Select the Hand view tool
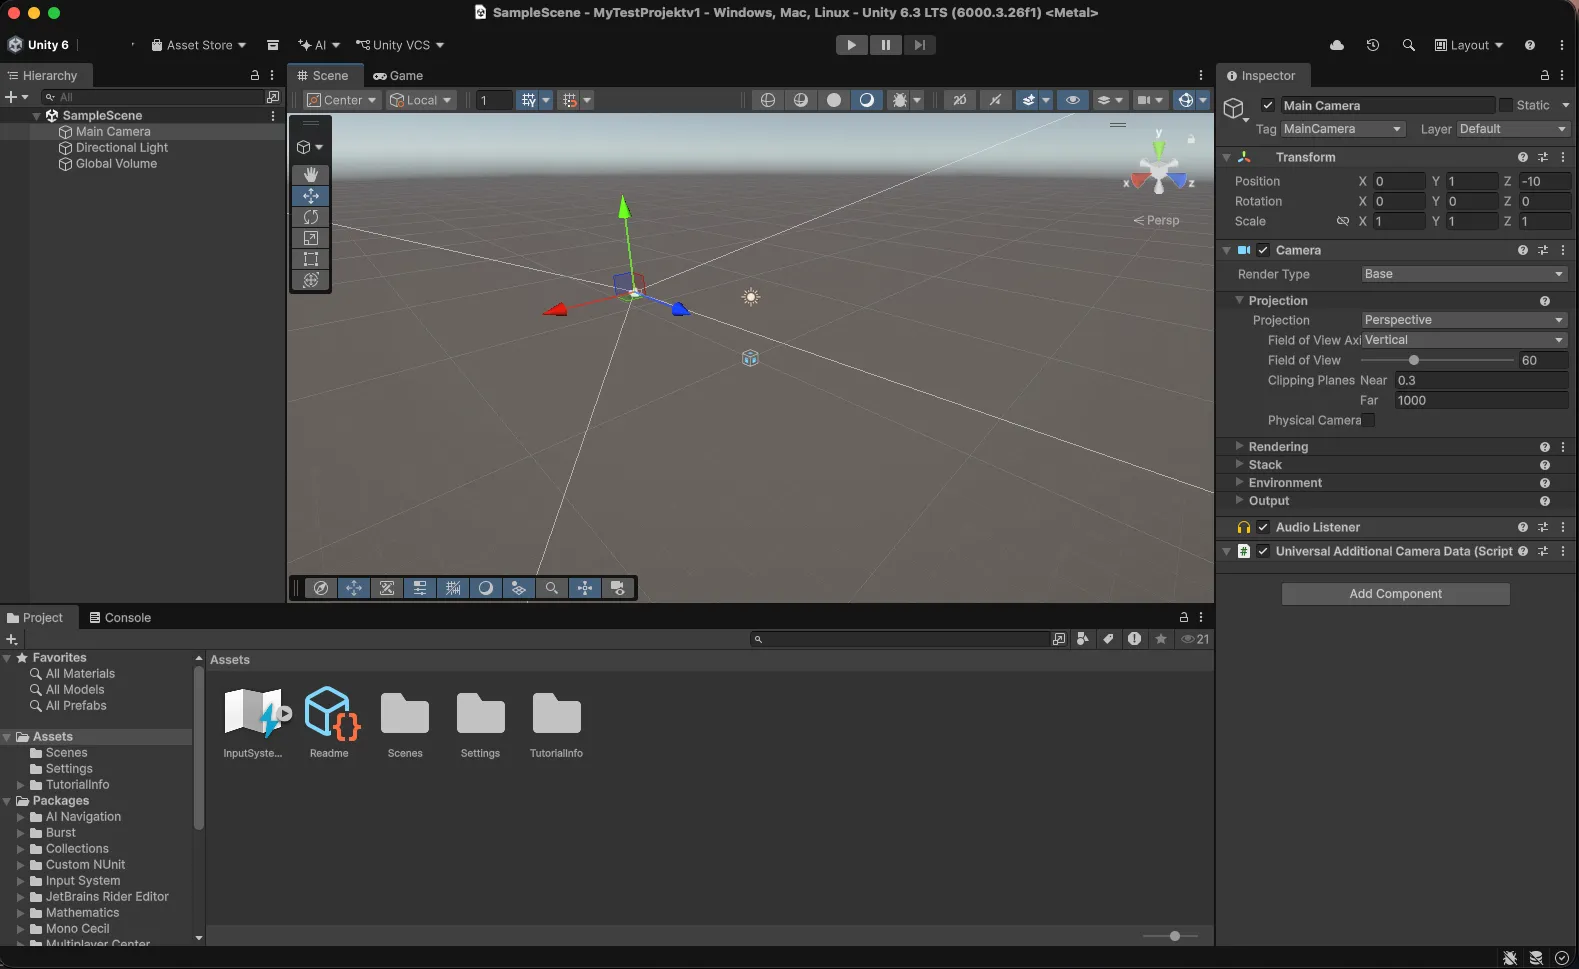 point(311,175)
